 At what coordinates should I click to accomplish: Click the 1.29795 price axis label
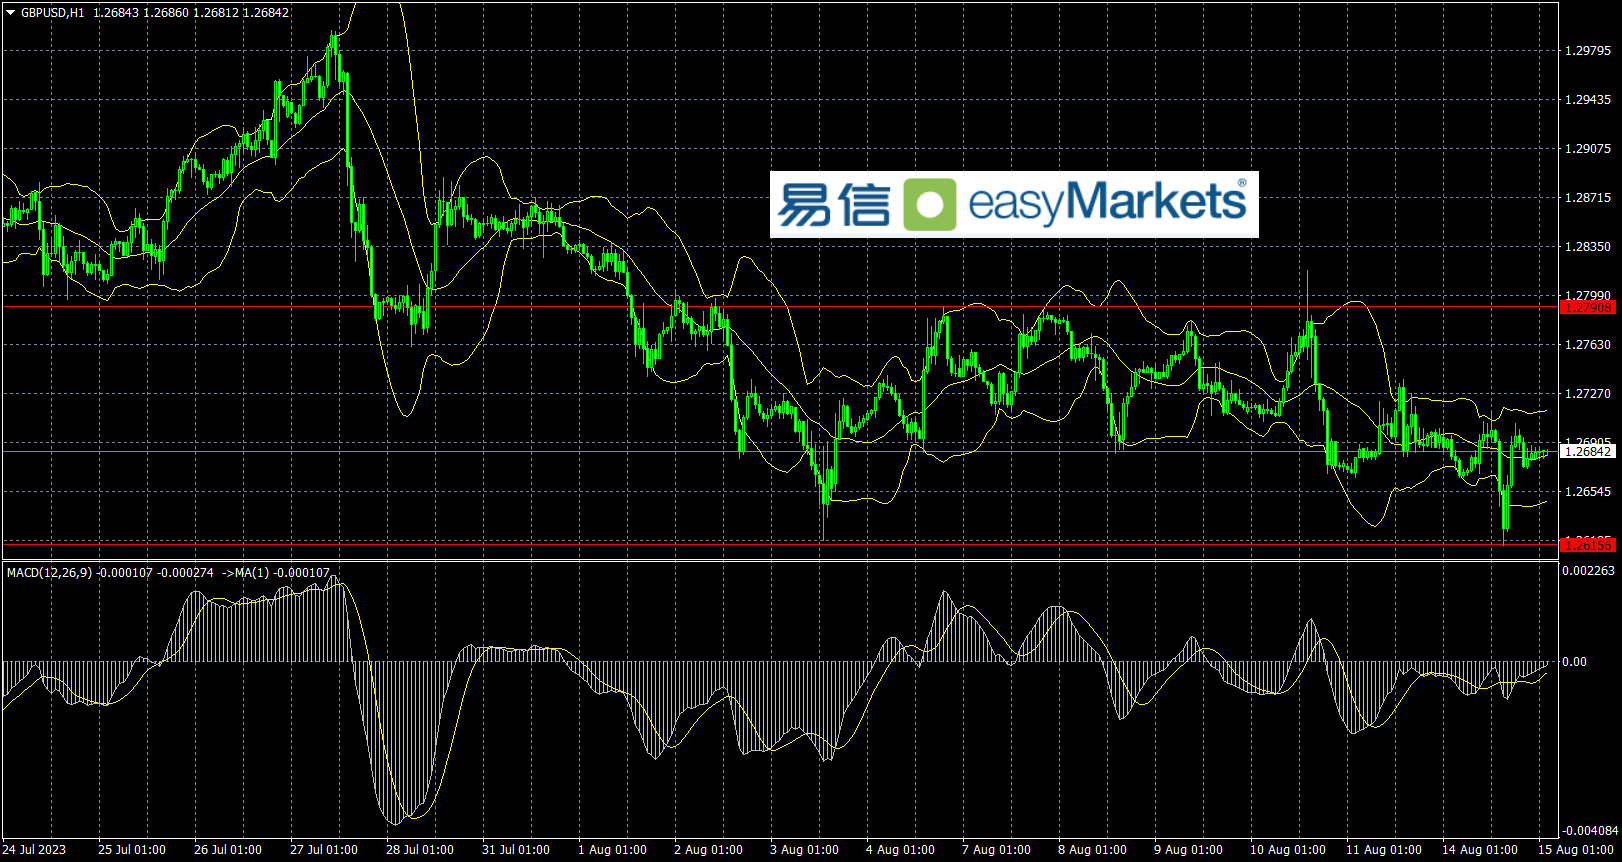point(1588,51)
